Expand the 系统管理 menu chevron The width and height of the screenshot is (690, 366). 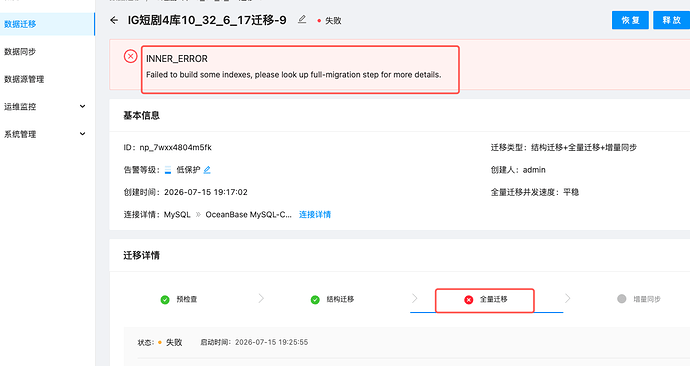pos(82,134)
